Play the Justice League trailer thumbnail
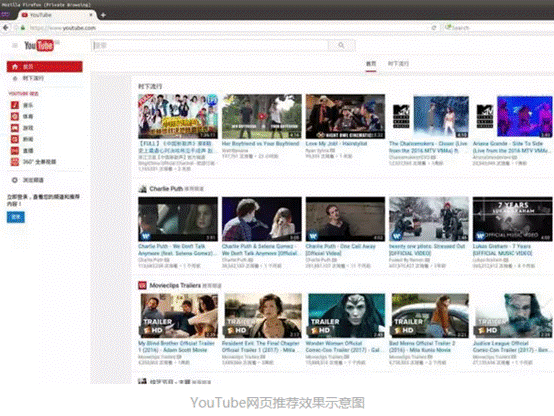Viewport: 554px width, 416px height. click(513, 316)
